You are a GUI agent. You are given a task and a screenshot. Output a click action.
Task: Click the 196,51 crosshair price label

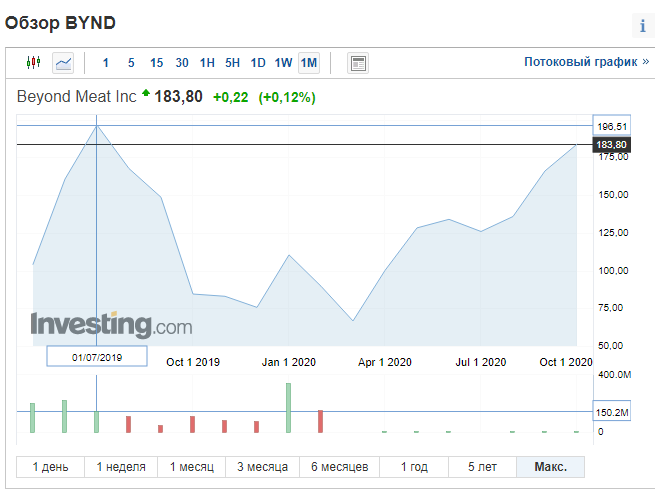[612, 126]
